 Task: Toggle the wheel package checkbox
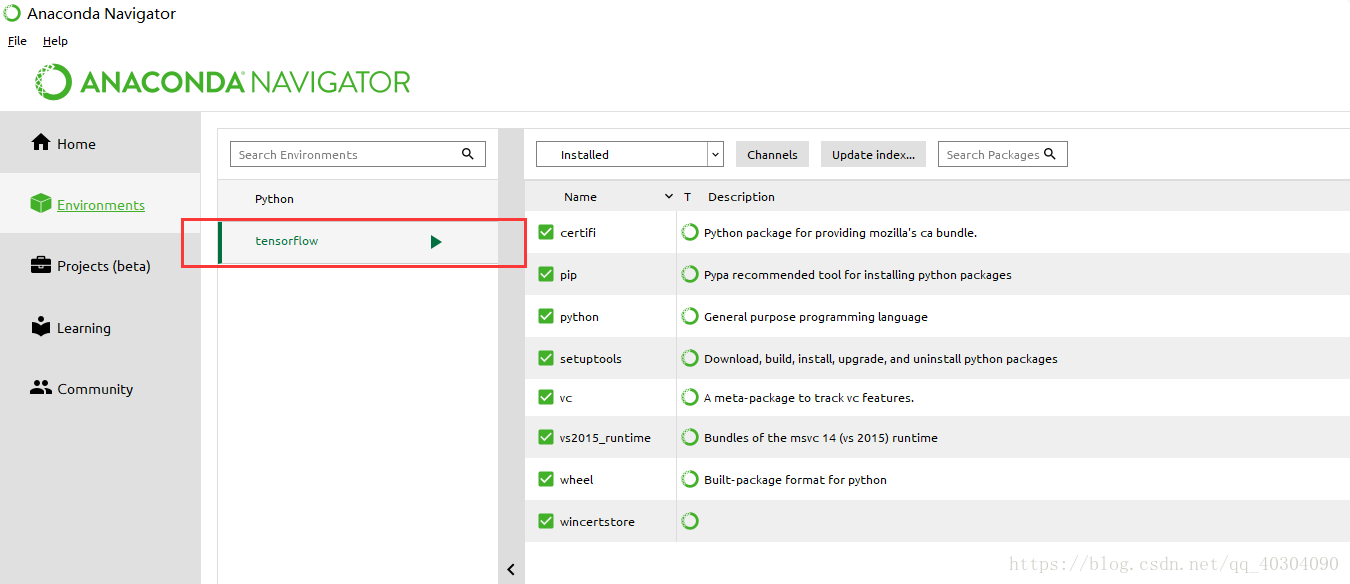(546, 479)
